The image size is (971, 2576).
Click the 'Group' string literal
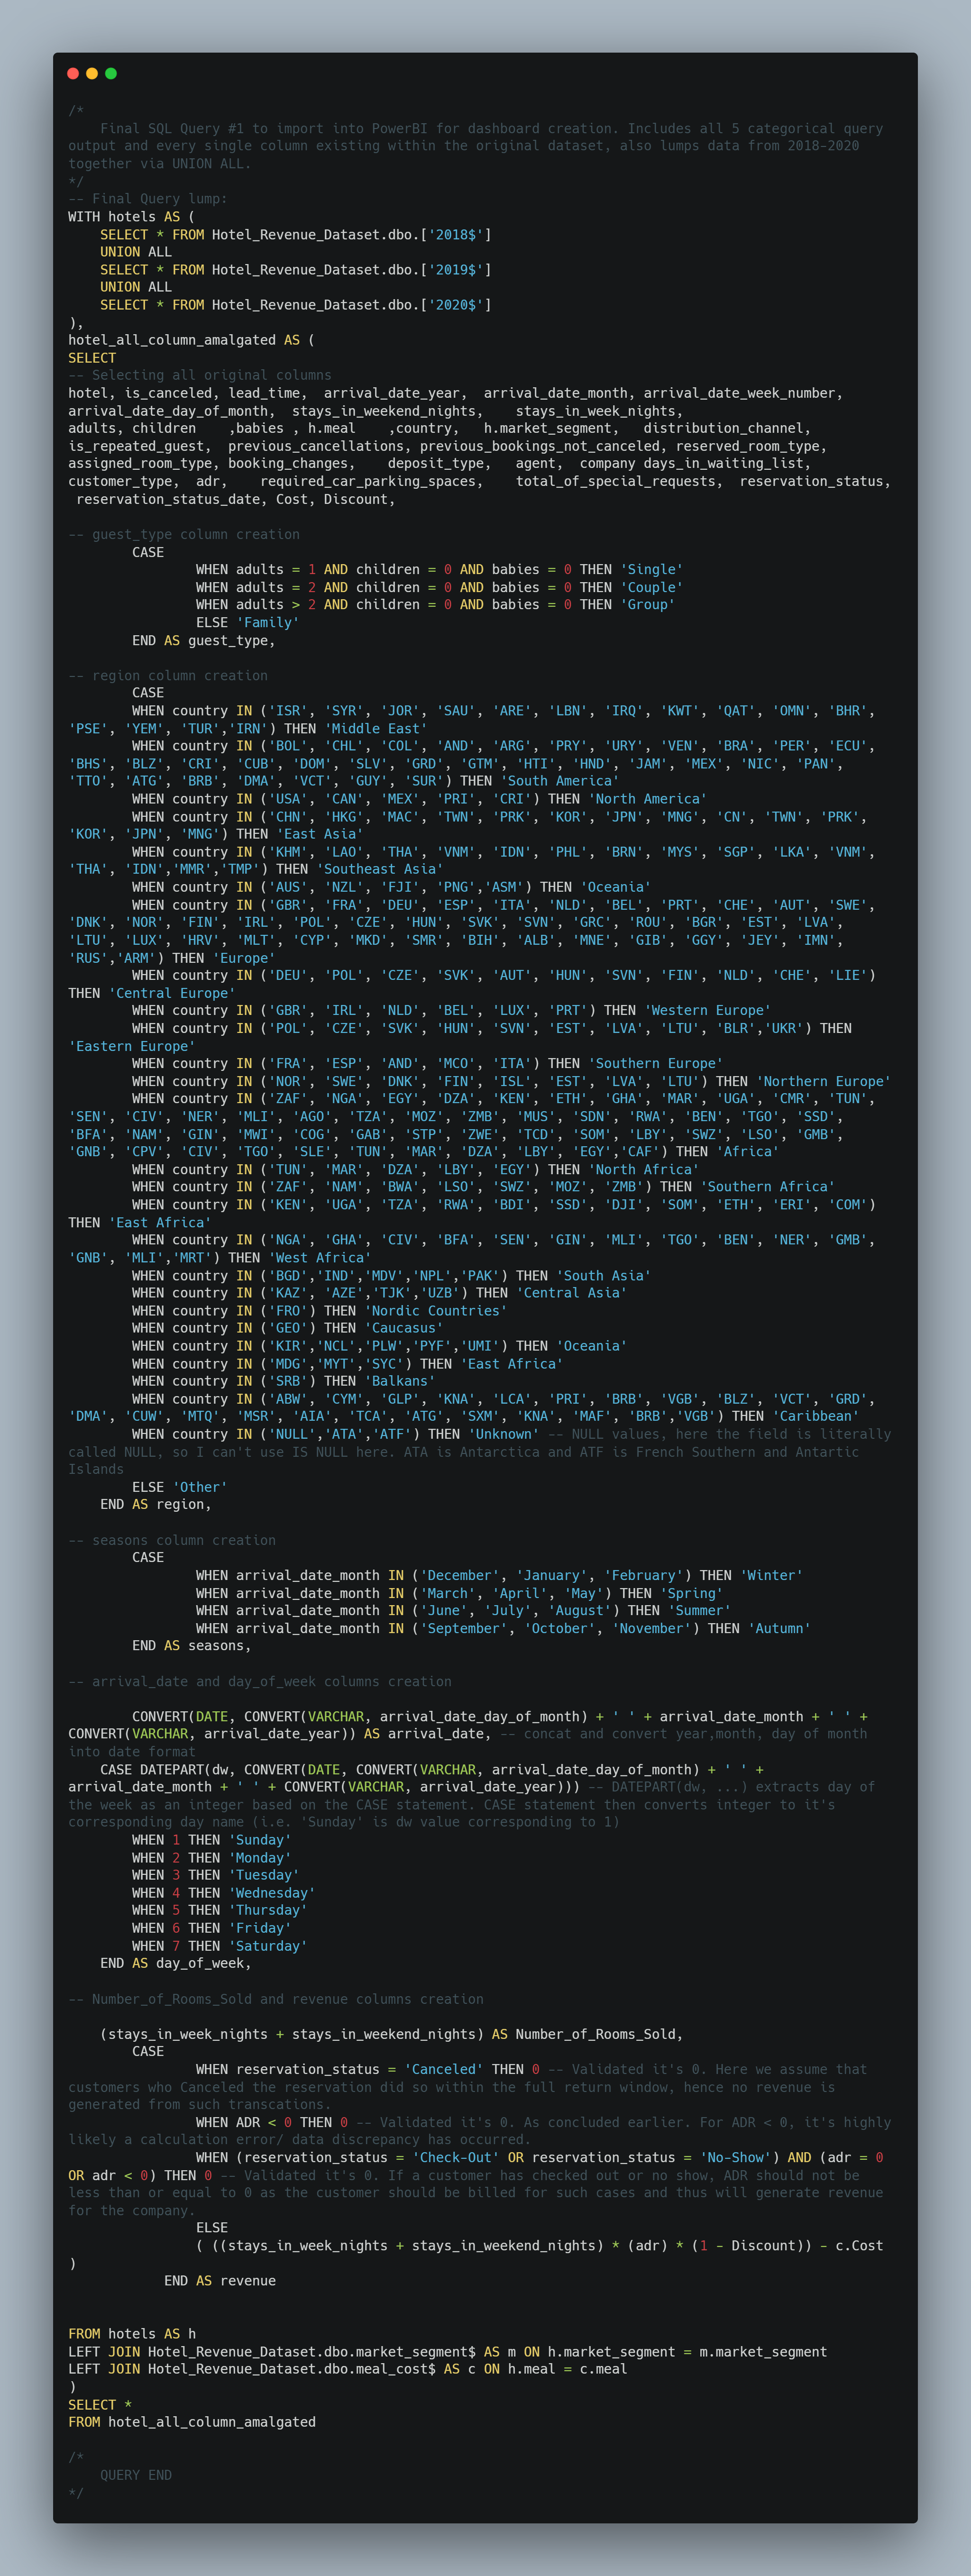(648, 604)
